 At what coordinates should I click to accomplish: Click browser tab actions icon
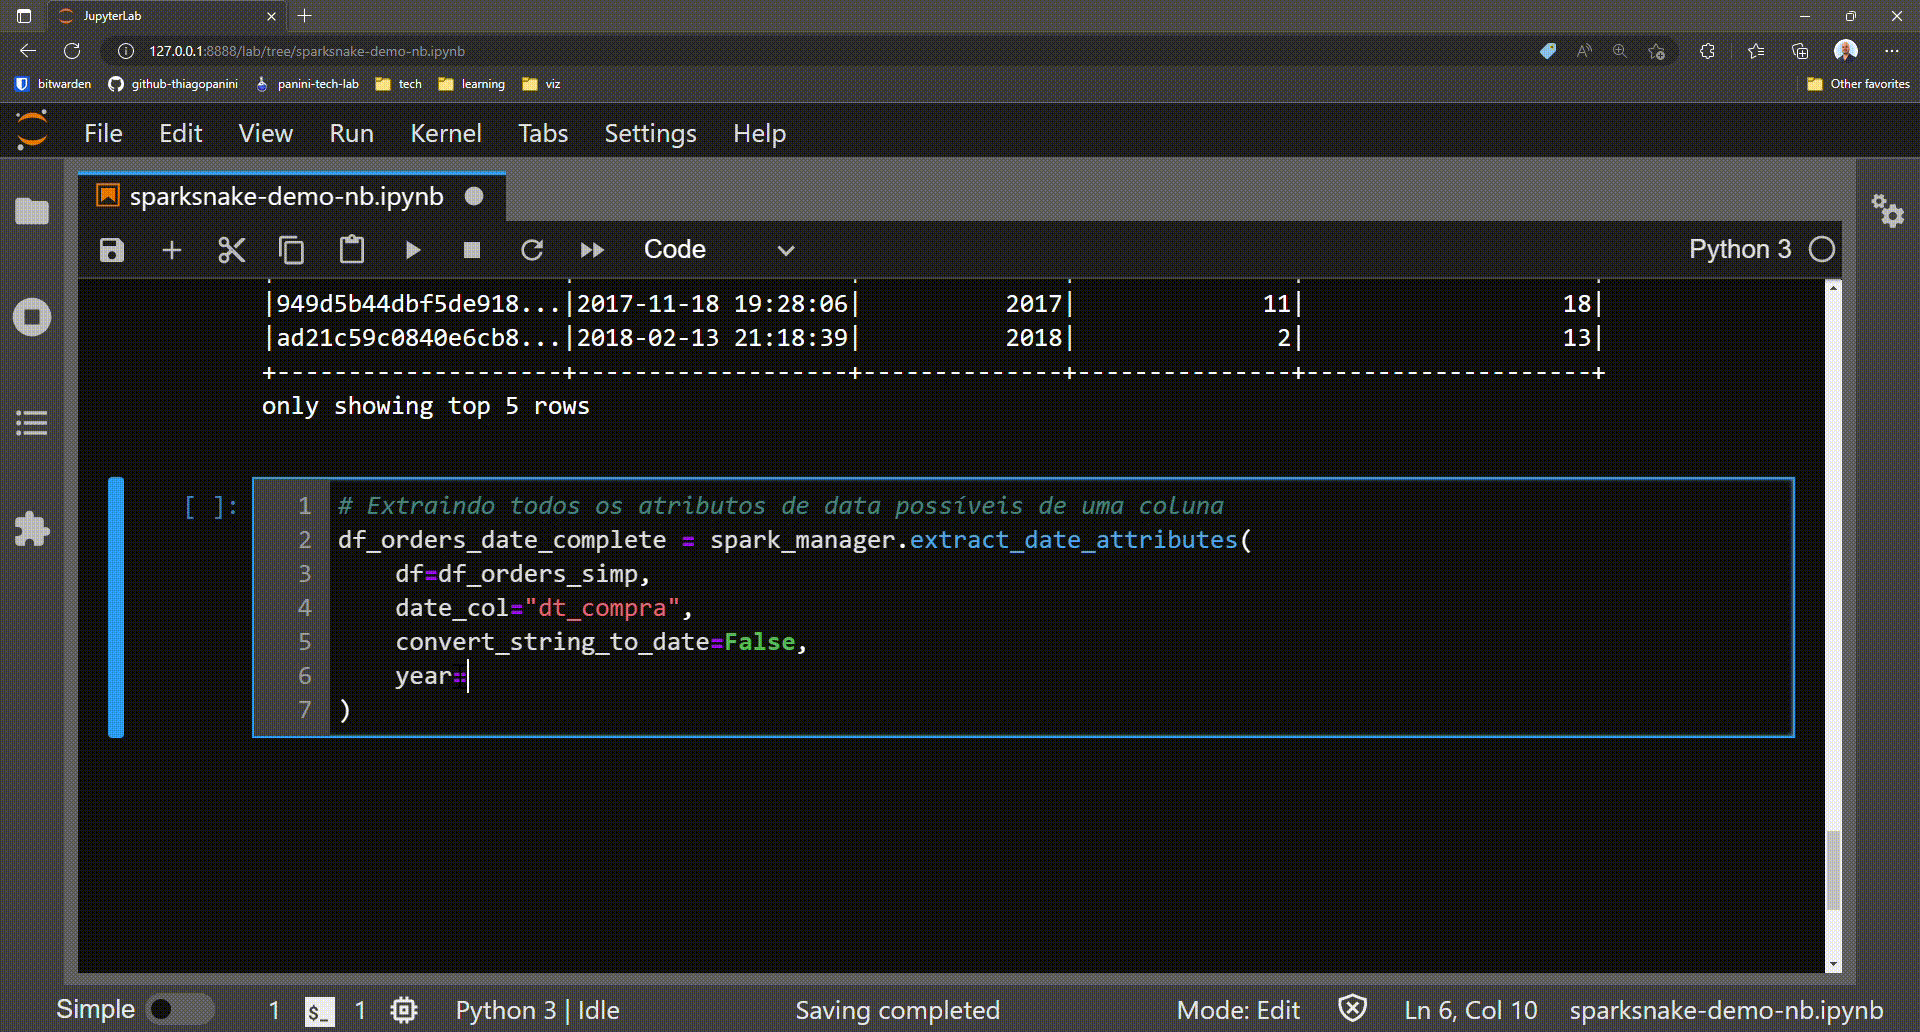24,16
